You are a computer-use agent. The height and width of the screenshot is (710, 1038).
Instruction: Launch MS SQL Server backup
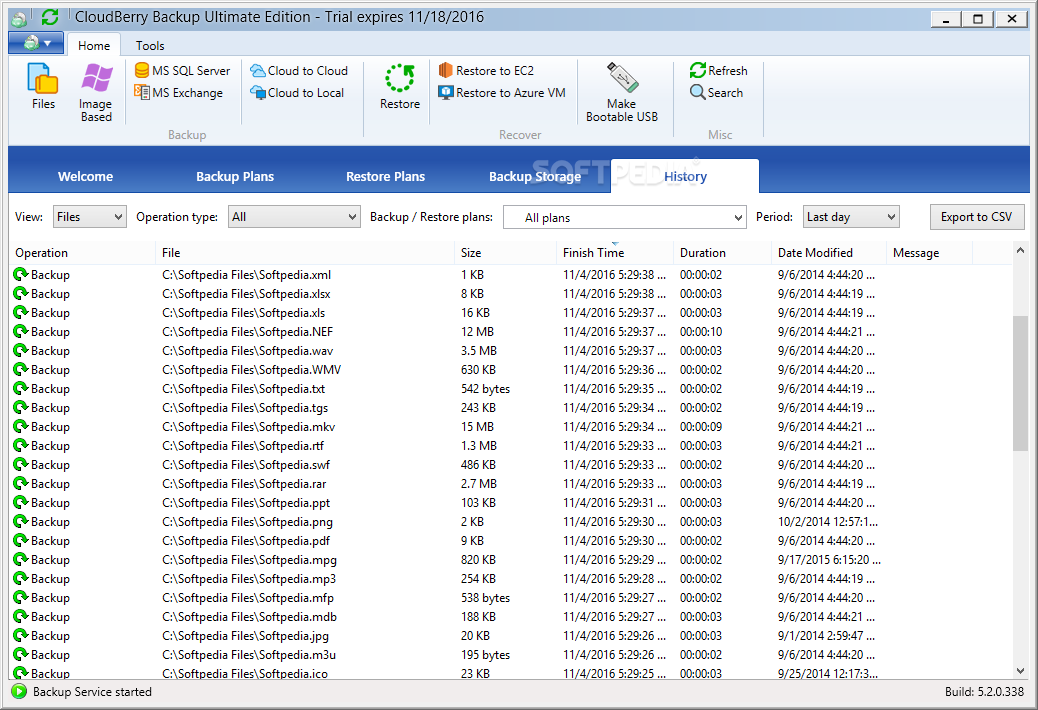pos(182,70)
